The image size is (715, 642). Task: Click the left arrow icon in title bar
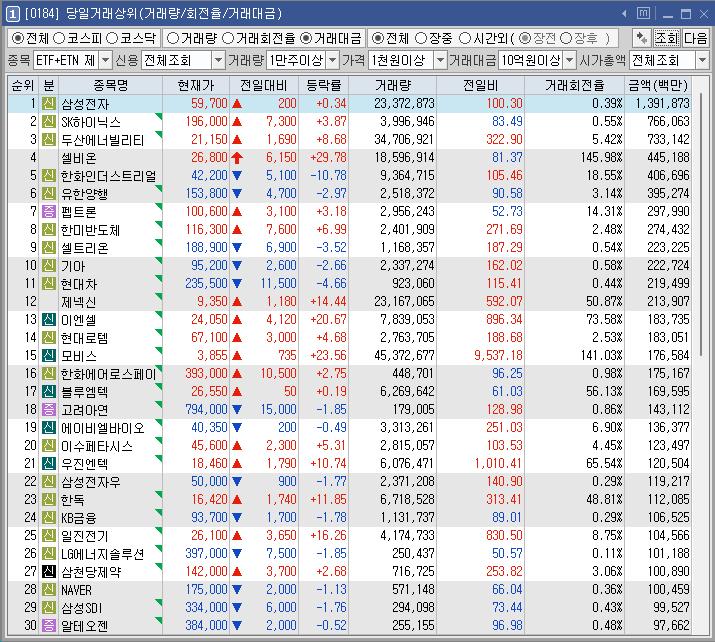coord(624,14)
